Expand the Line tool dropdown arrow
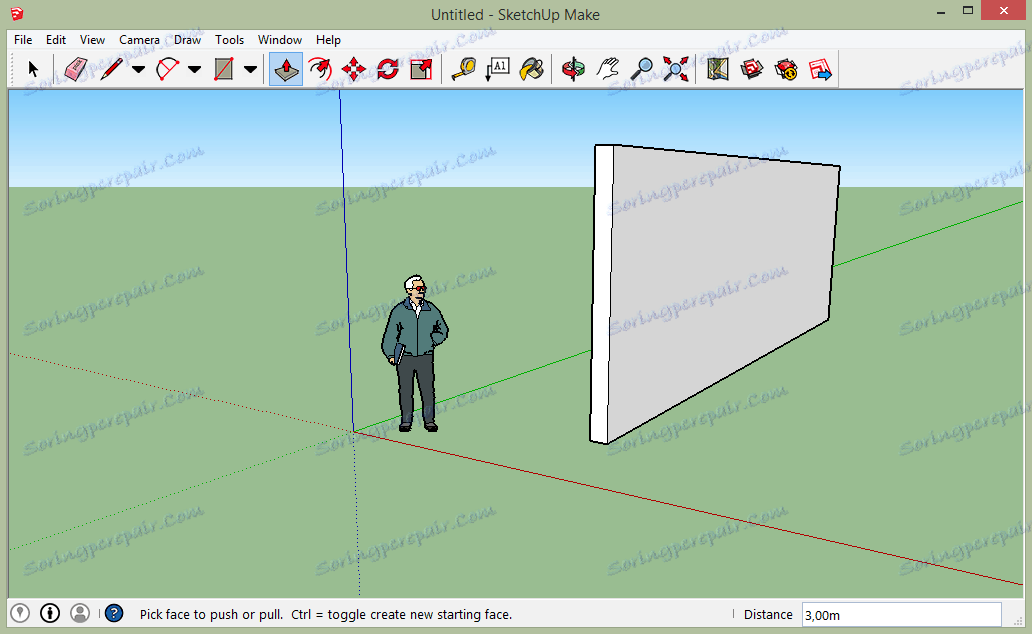This screenshot has width=1032, height=634. [x=138, y=70]
